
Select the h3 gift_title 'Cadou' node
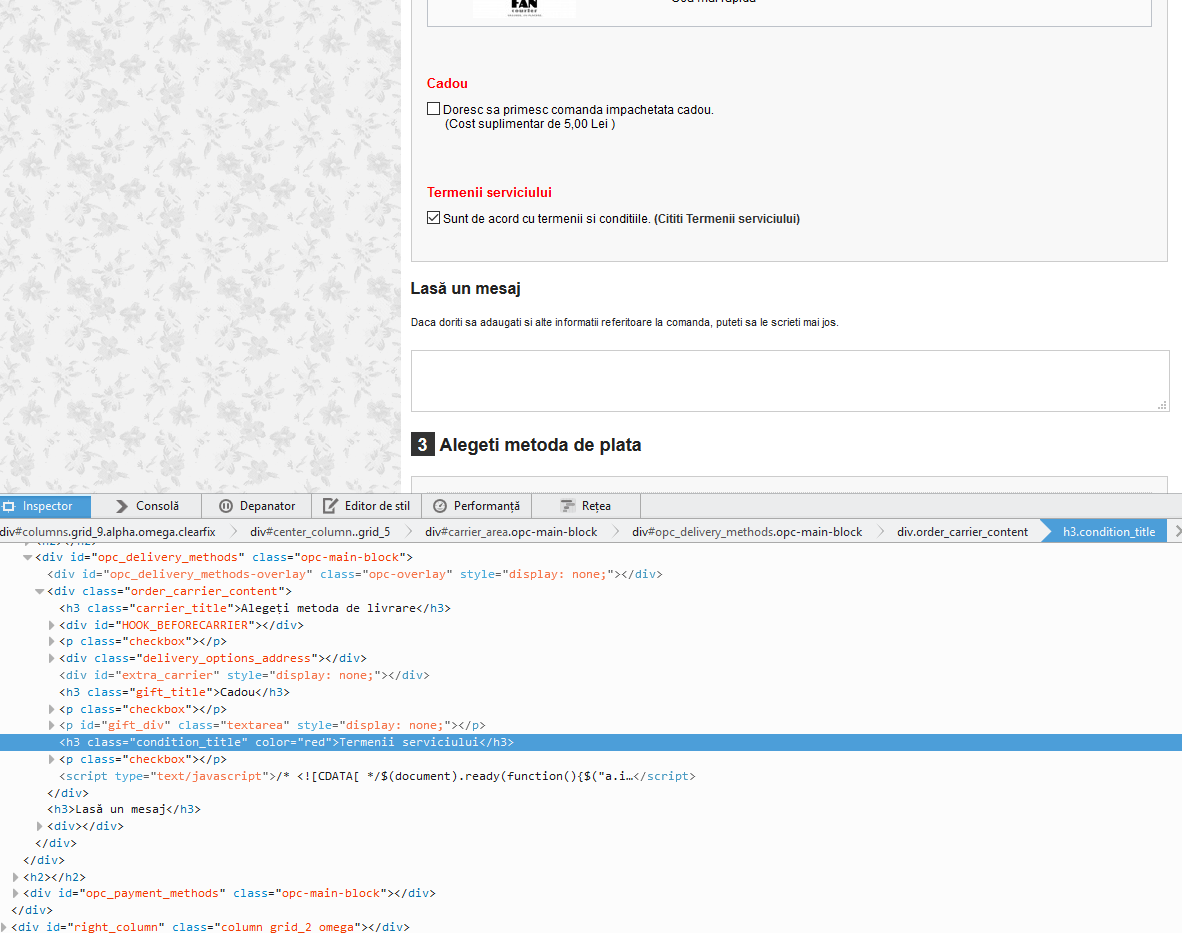pyautogui.click(x=174, y=692)
